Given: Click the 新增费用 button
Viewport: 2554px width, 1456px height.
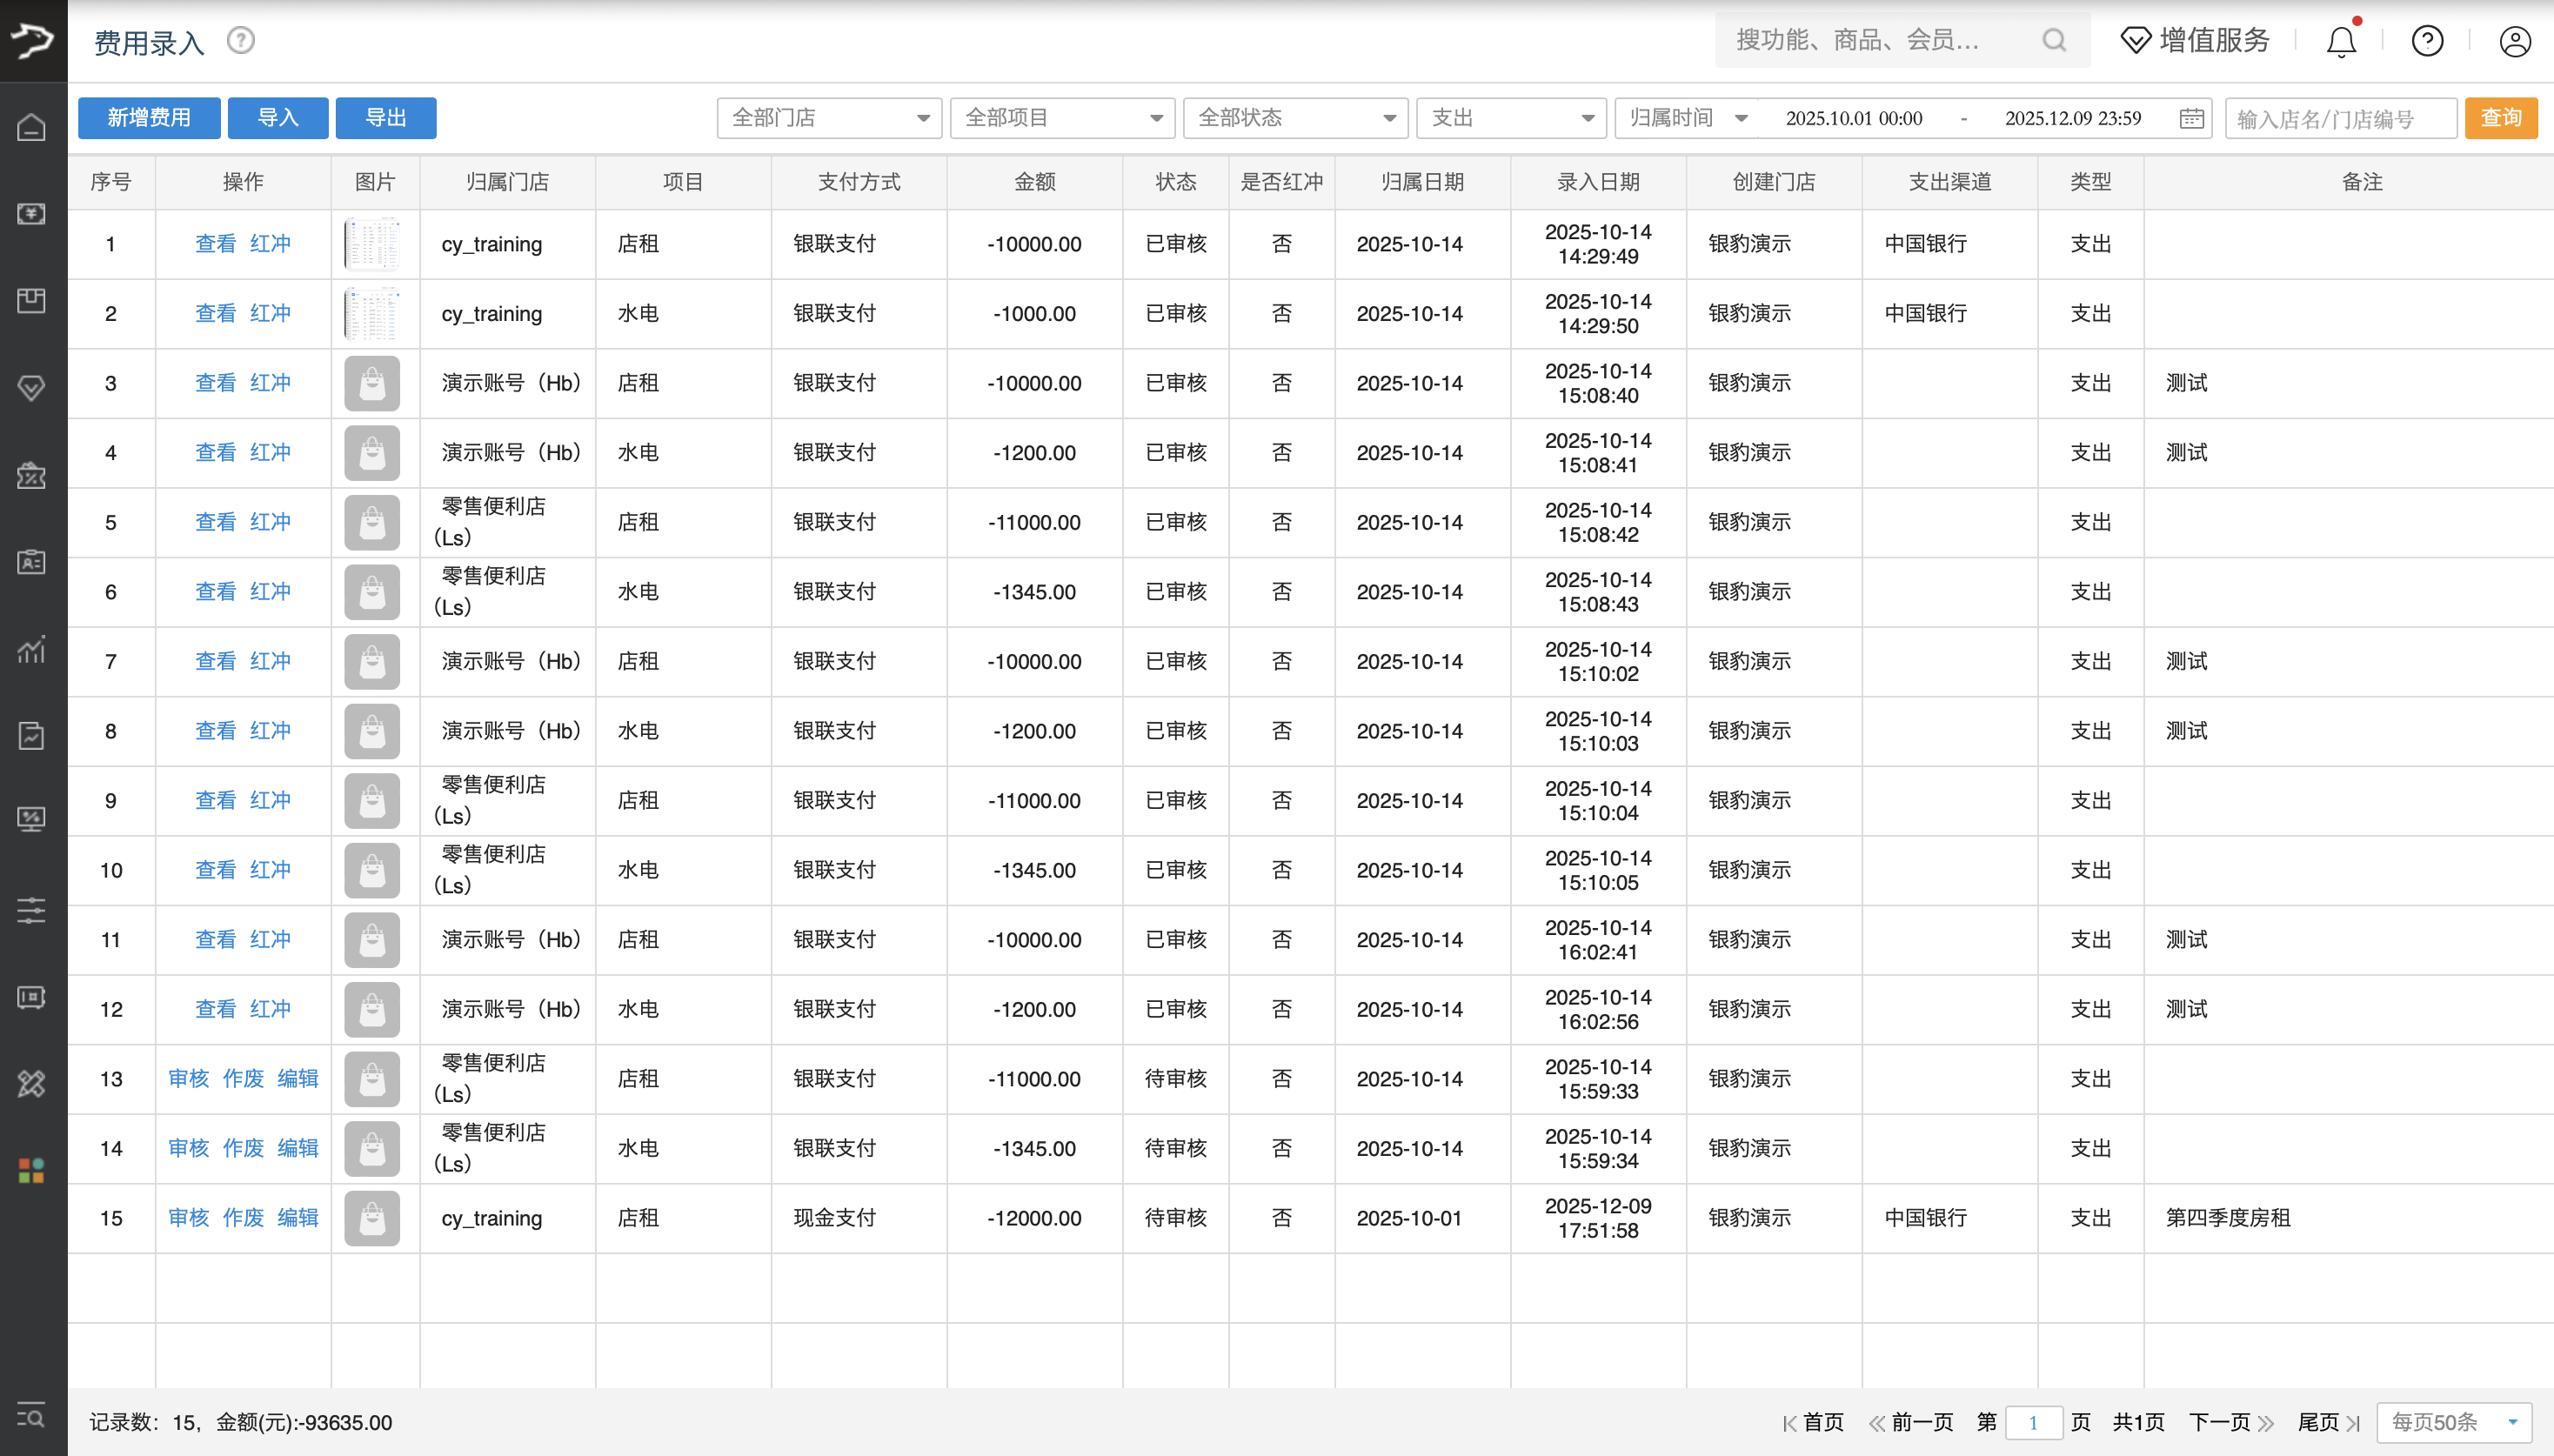Looking at the screenshot, I should click(x=148, y=117).
